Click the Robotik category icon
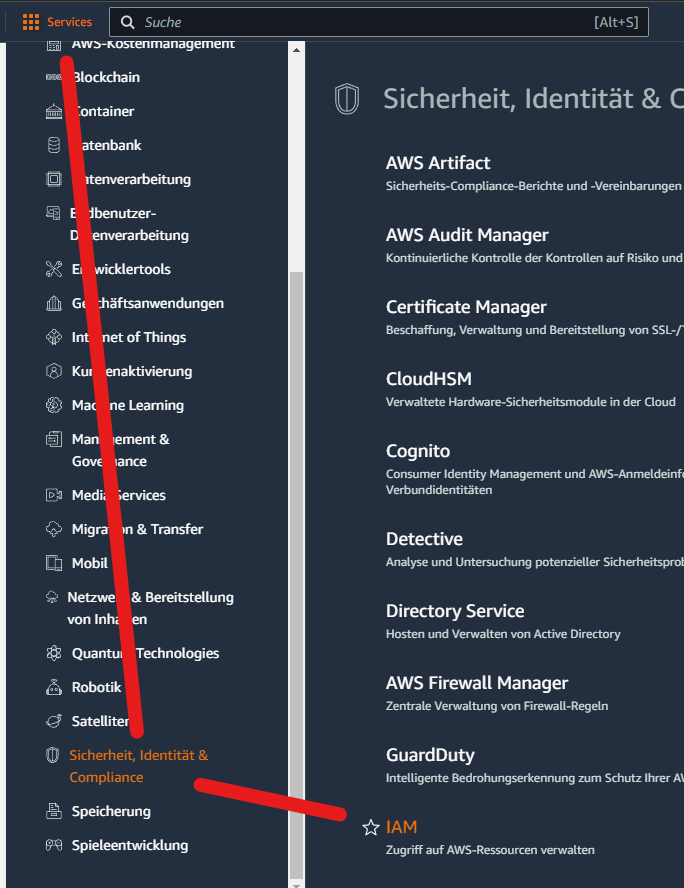 (54, 687)
